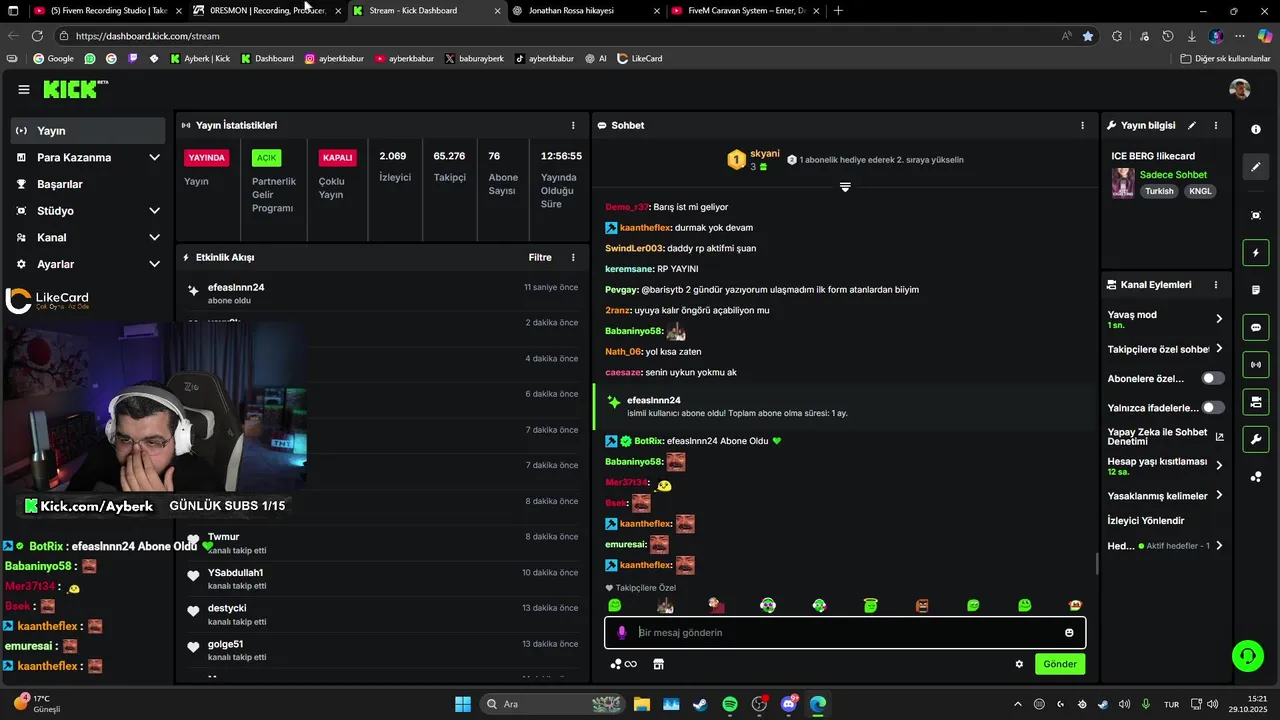Click the camera-chat icon in right toolbar
This screenshot has width=1280, height=720.
pos(1256,402)
